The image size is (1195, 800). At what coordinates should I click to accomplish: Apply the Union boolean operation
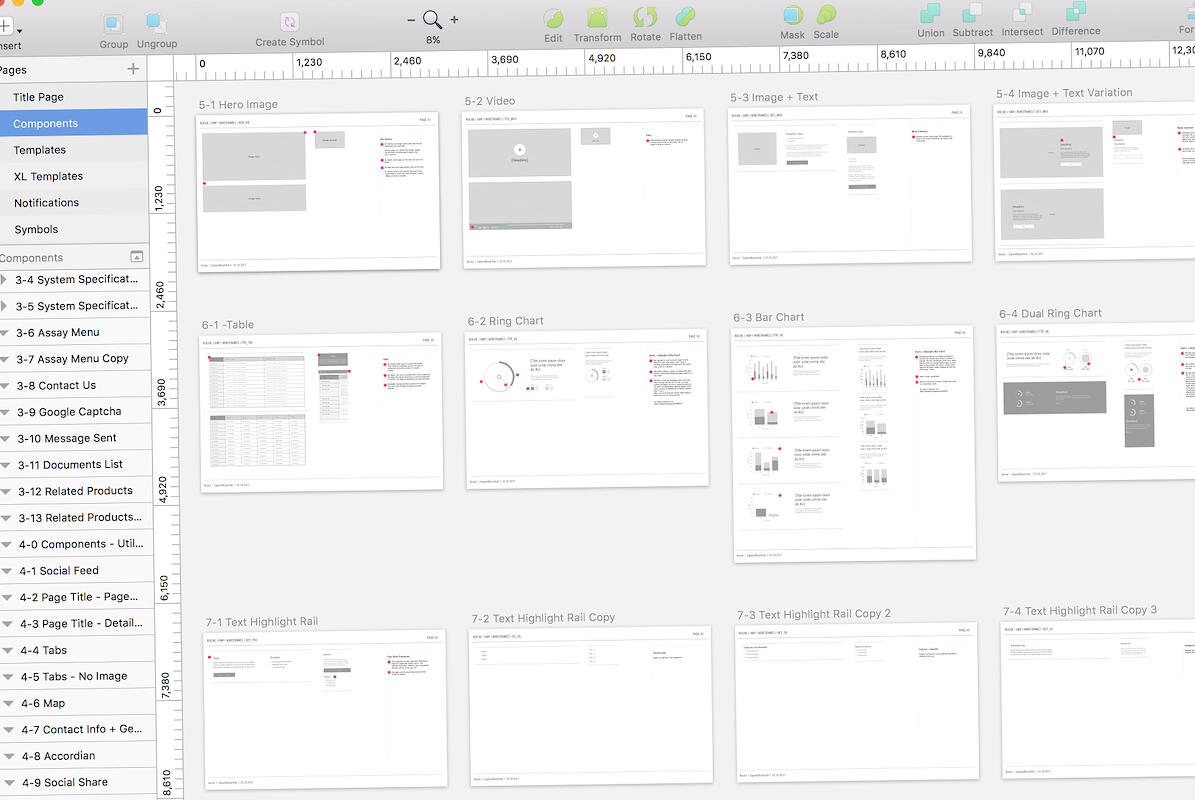[x=930, y=14]
